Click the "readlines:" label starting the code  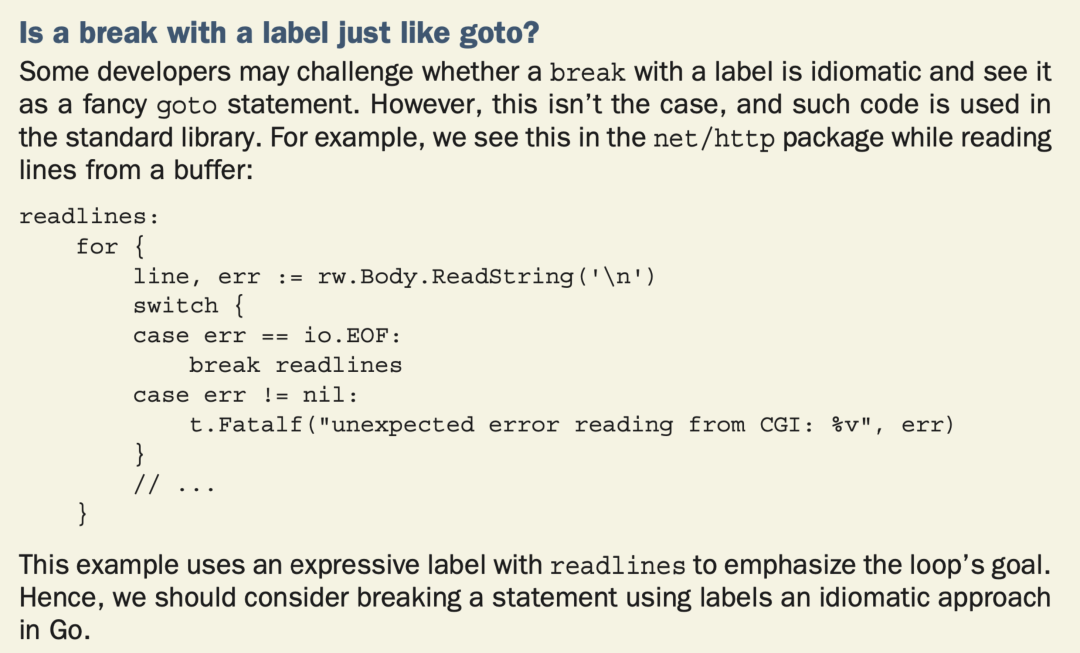point(89,216)
